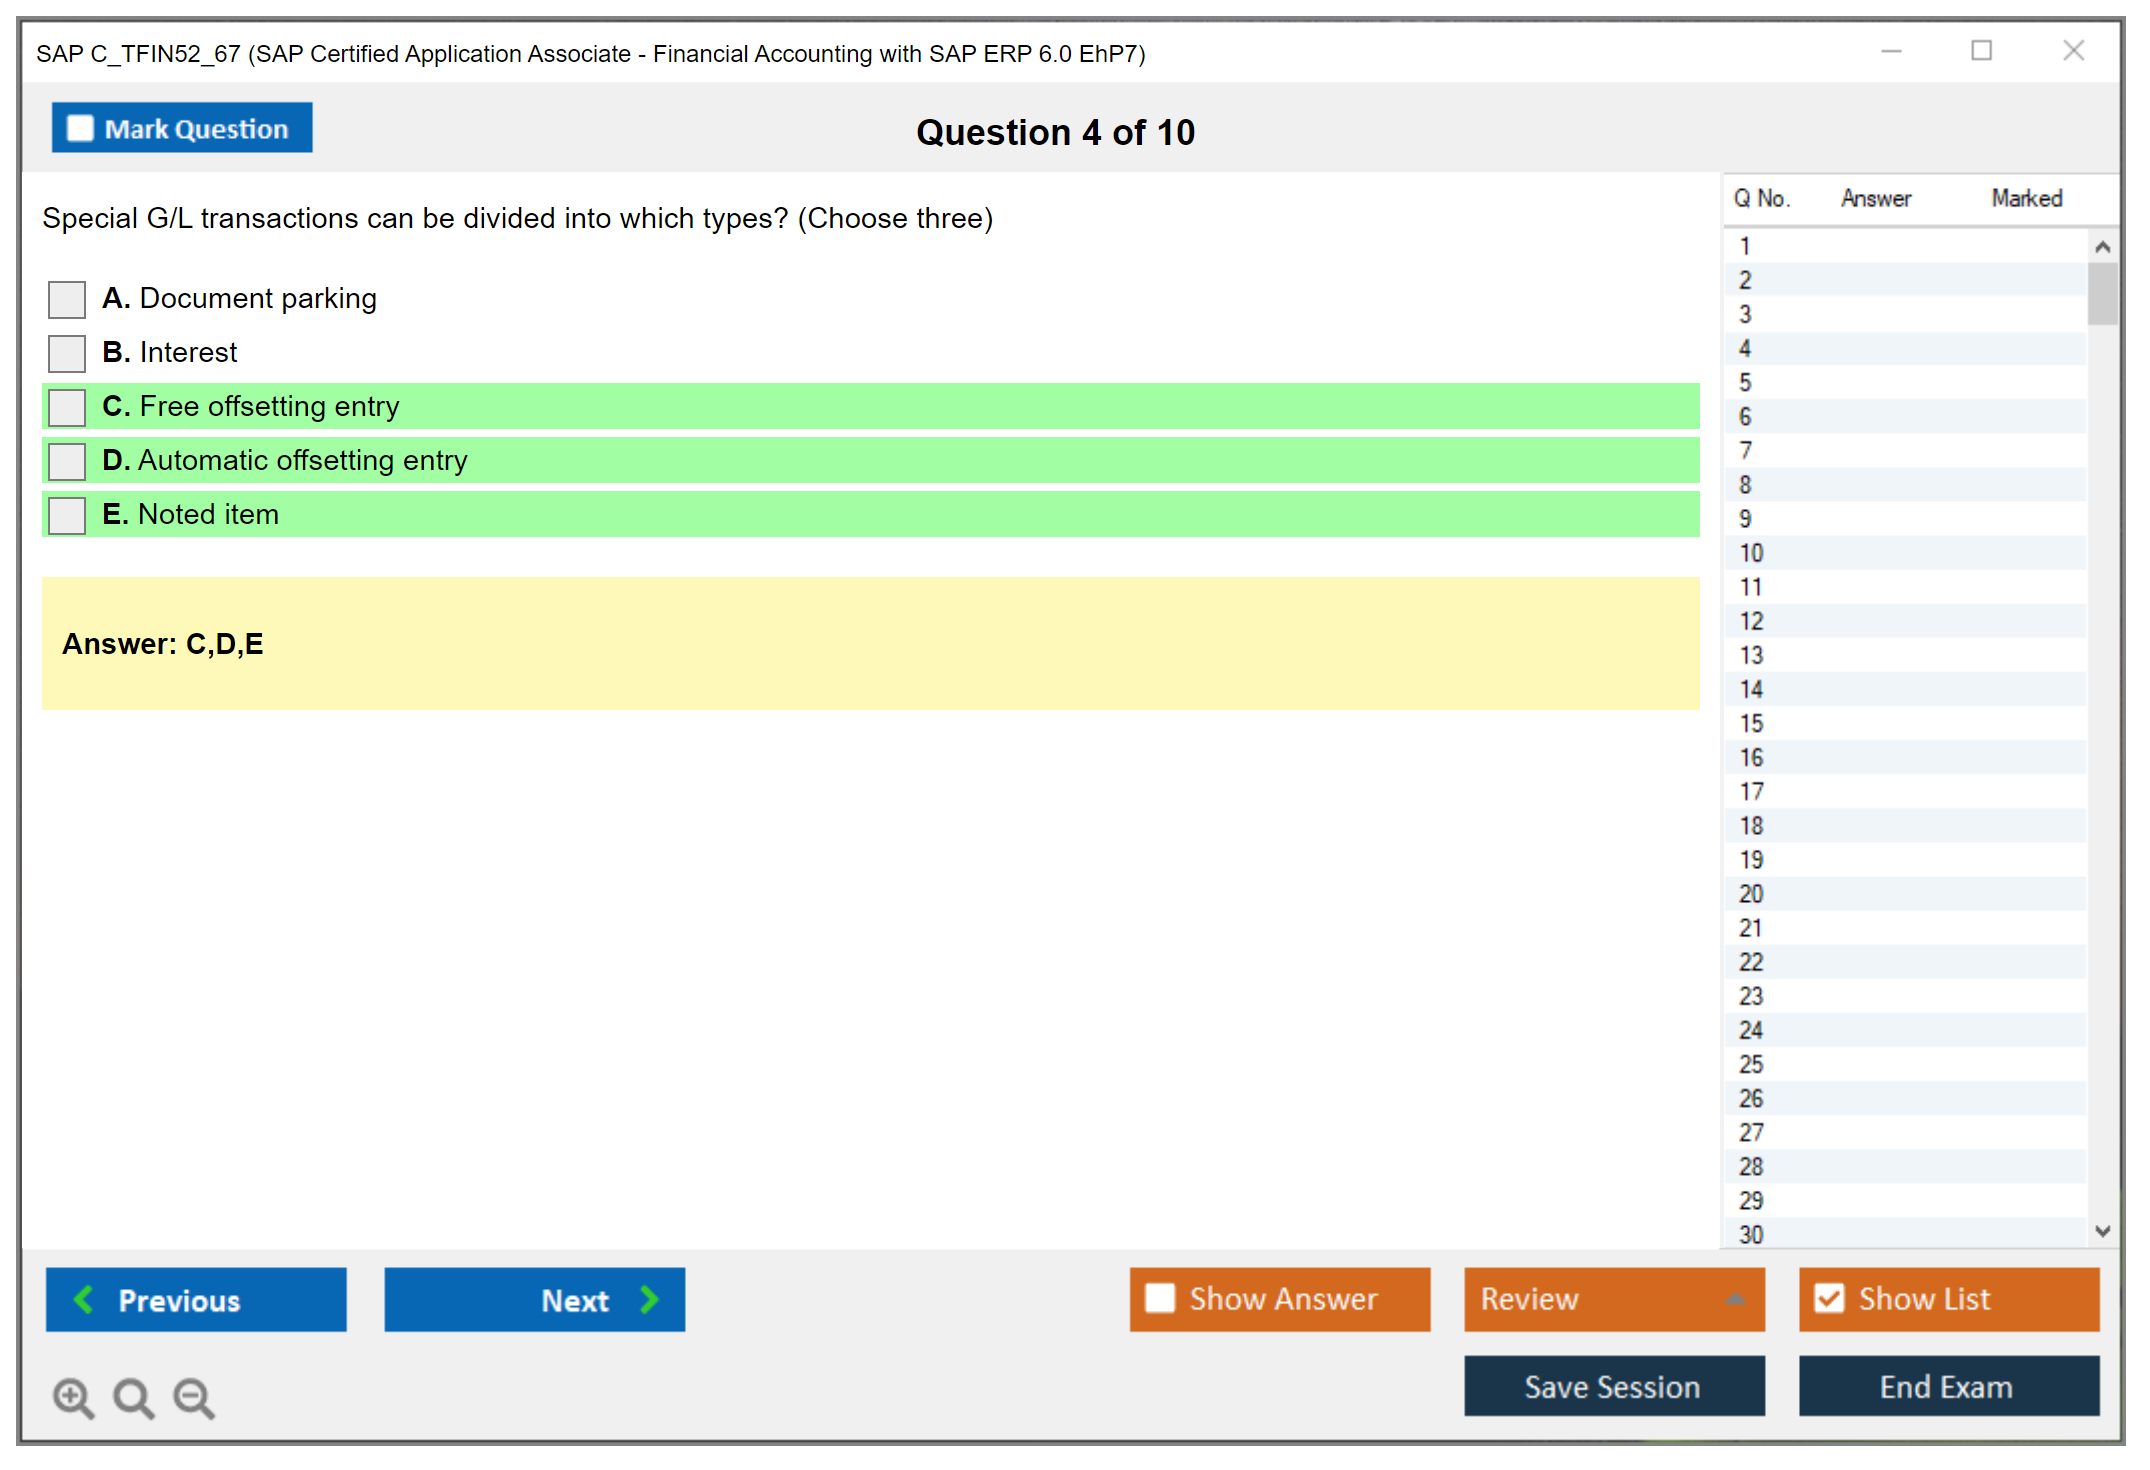2150x1470 pixels.
Task: Toggle the Show Answer checkbox
Action: [x=1160, y=1299]
